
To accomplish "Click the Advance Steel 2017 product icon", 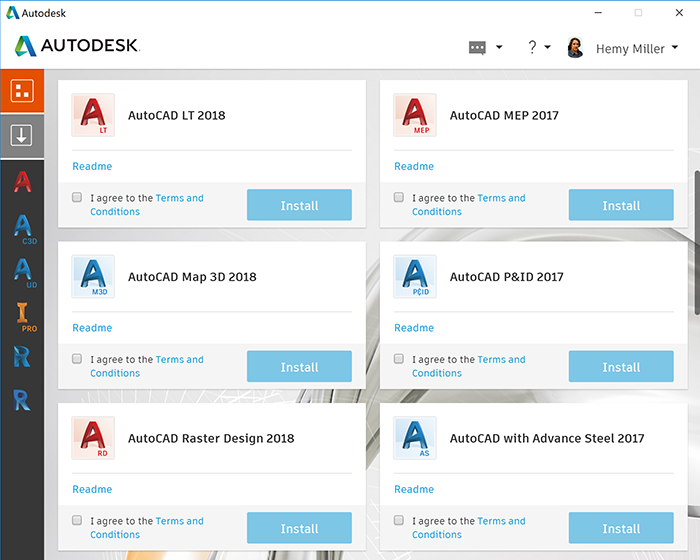I will (x=415, y=438).
